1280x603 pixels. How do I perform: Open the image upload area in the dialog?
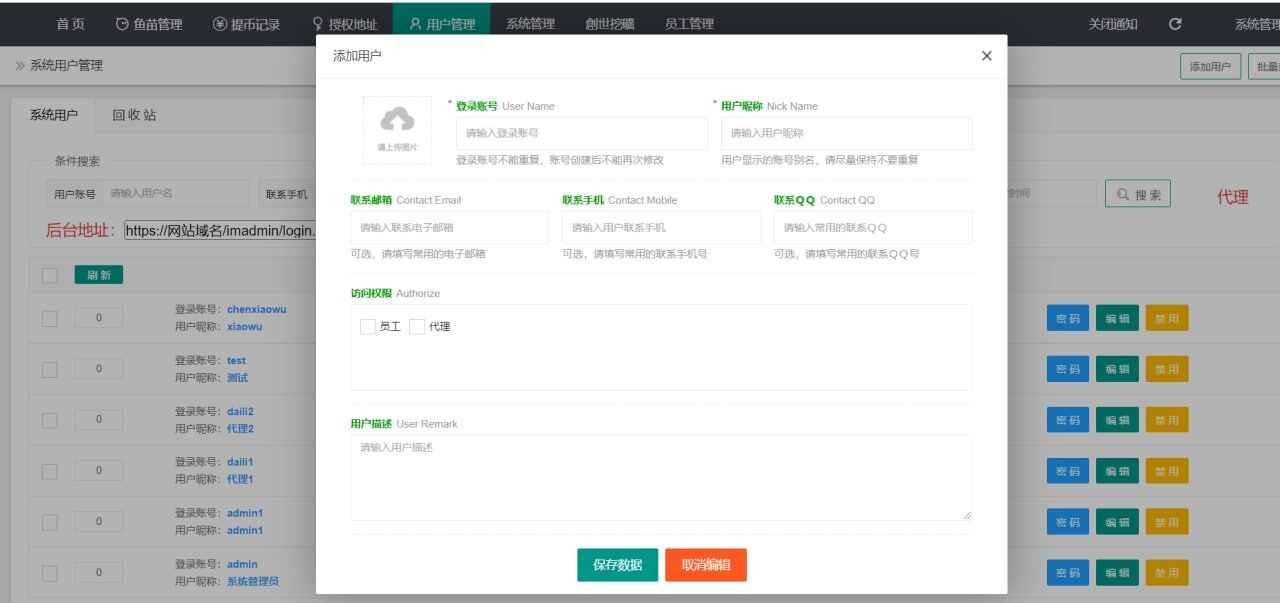[398, 128]
